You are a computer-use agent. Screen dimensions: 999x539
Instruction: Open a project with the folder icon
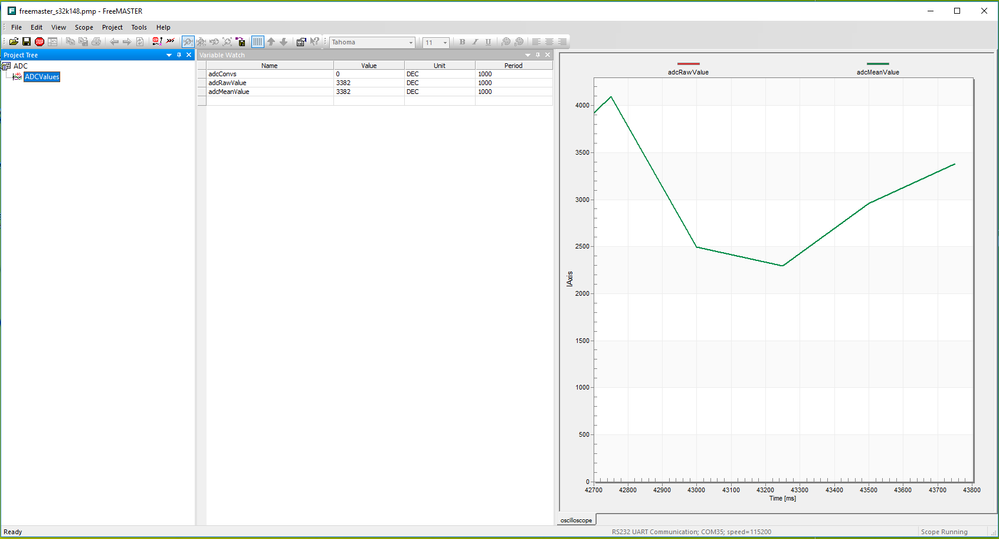click(x=13, y=42)
